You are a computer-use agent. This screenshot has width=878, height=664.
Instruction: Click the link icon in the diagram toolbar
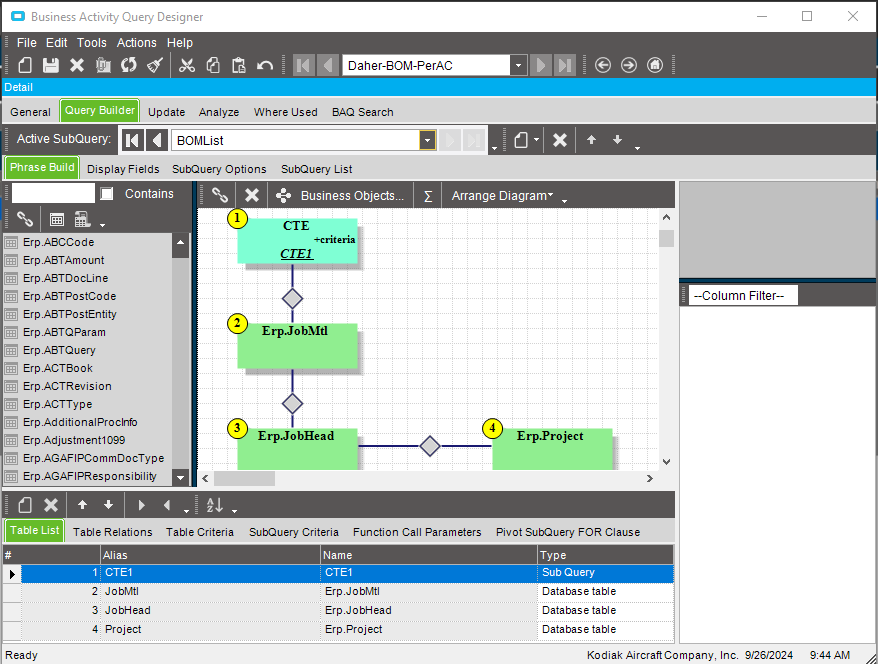[220, 195]
